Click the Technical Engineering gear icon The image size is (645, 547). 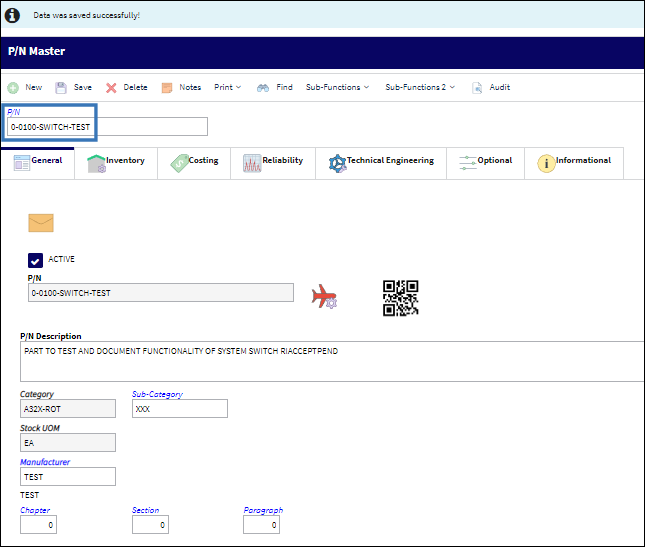pyautogui.click(x=337, y=163)
